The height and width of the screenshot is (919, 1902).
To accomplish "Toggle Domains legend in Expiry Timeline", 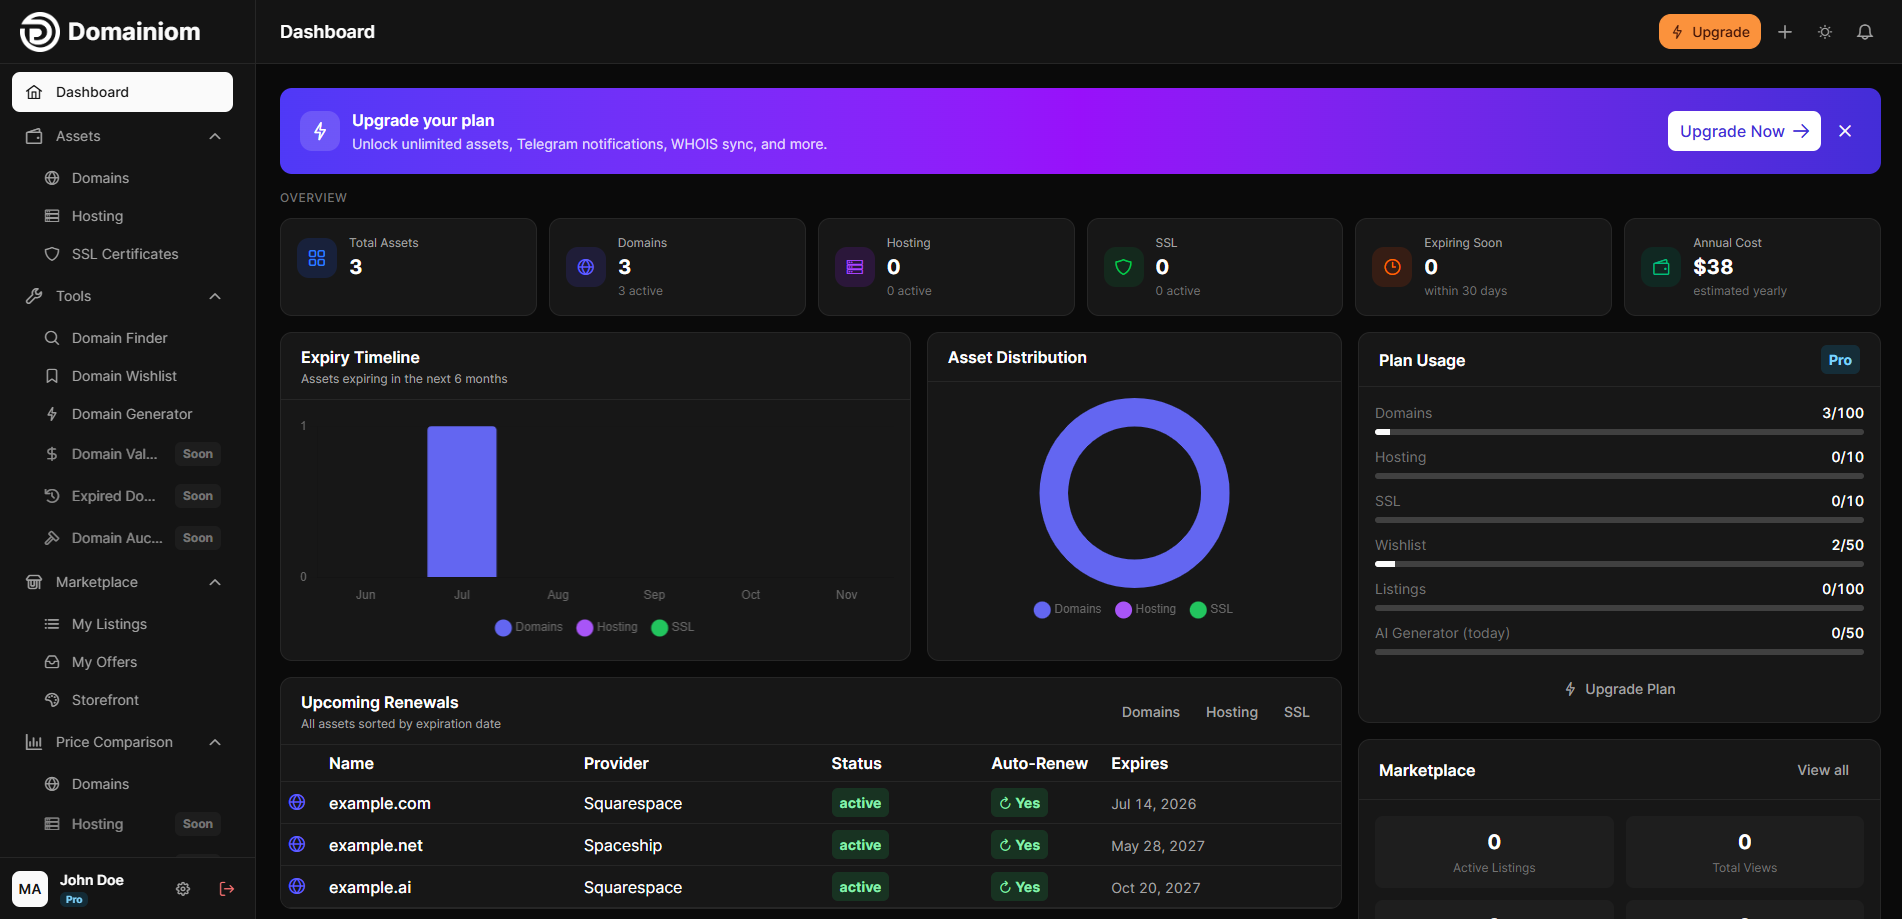I will (x=529, y=627).
